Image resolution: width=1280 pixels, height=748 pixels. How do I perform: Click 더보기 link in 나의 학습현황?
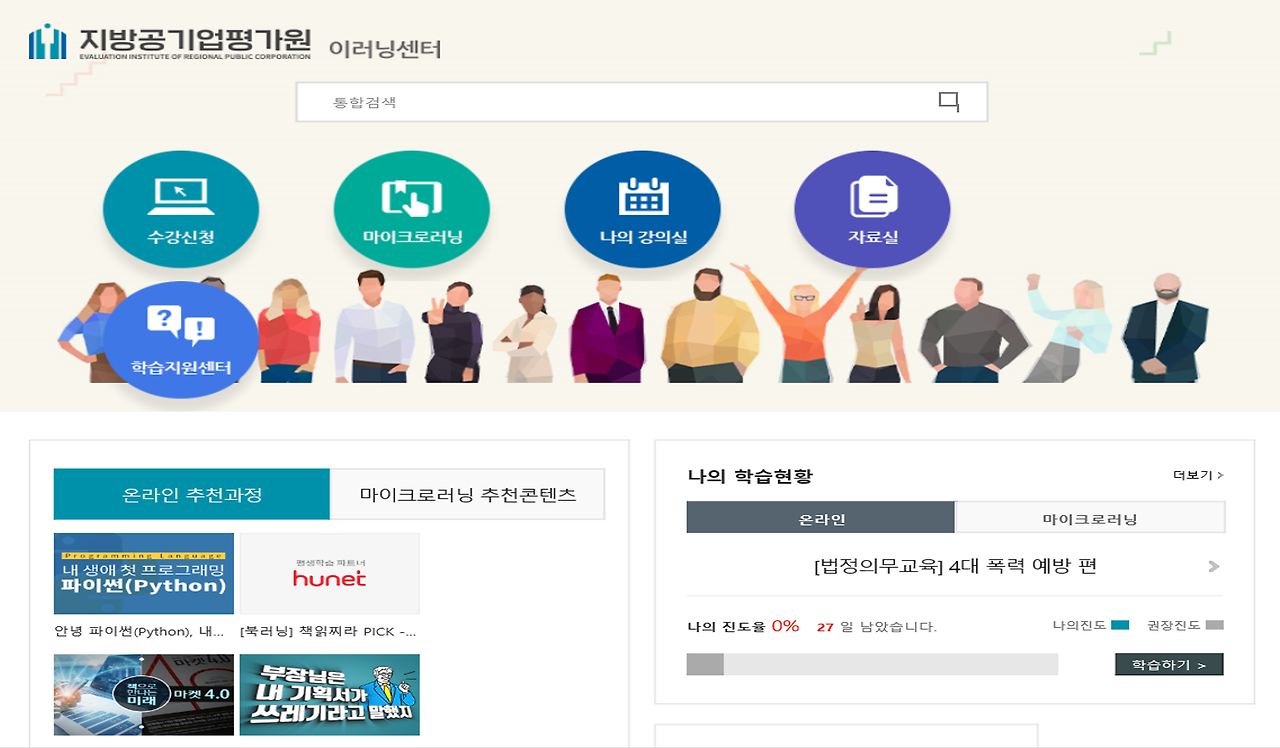click(1198, 476)
